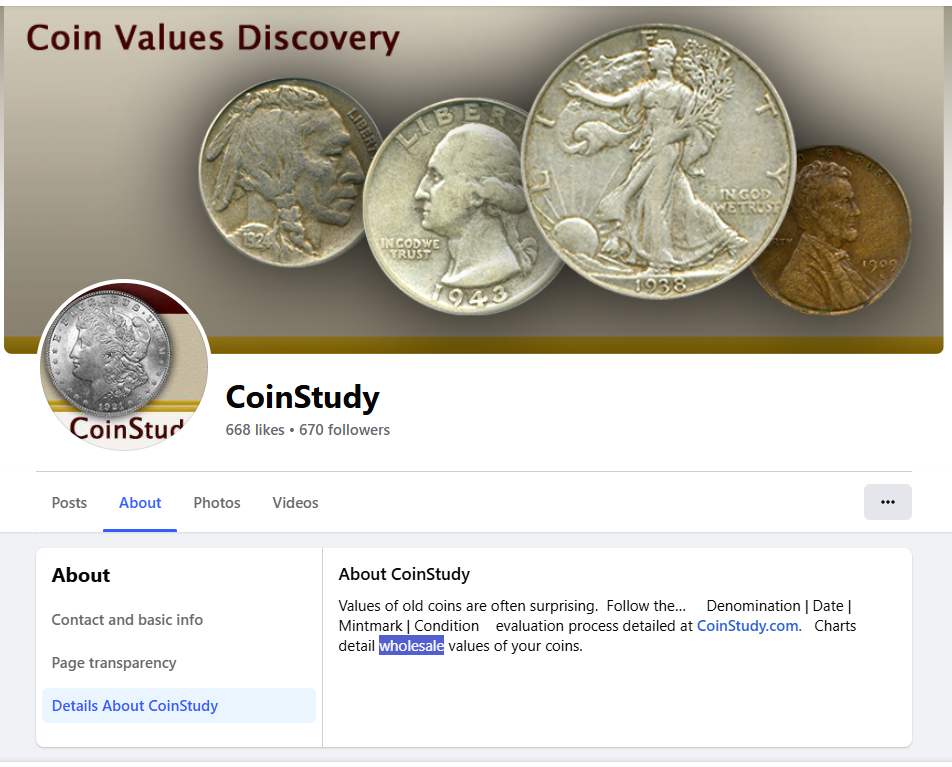Click the About sidebar heading
Screen dimensions: 952x767
[x=81, y=575]
